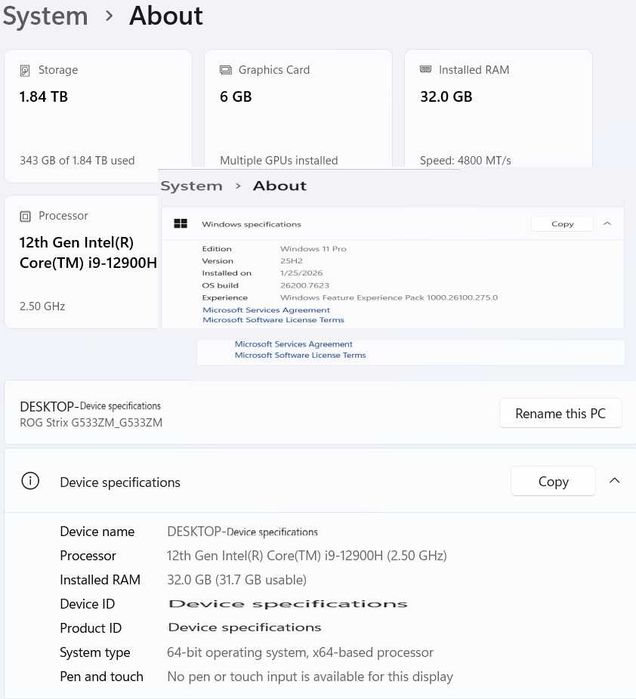Click the Product ID label
Viewport: 636px width, 699px height.
(91, 628)
